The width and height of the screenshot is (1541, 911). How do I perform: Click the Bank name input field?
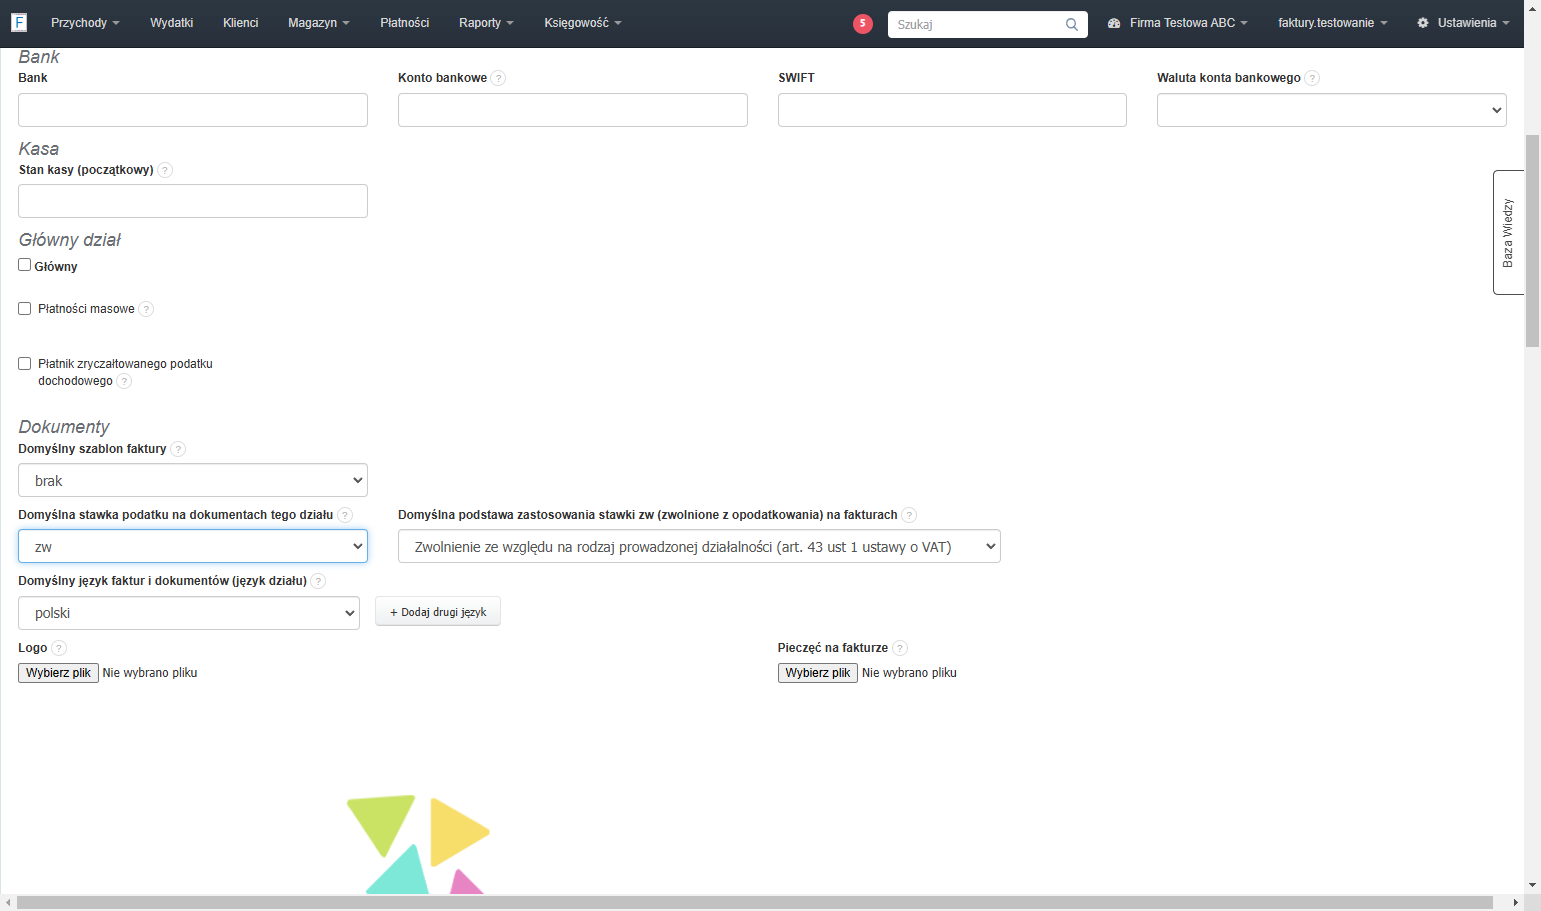pos(193,110)
